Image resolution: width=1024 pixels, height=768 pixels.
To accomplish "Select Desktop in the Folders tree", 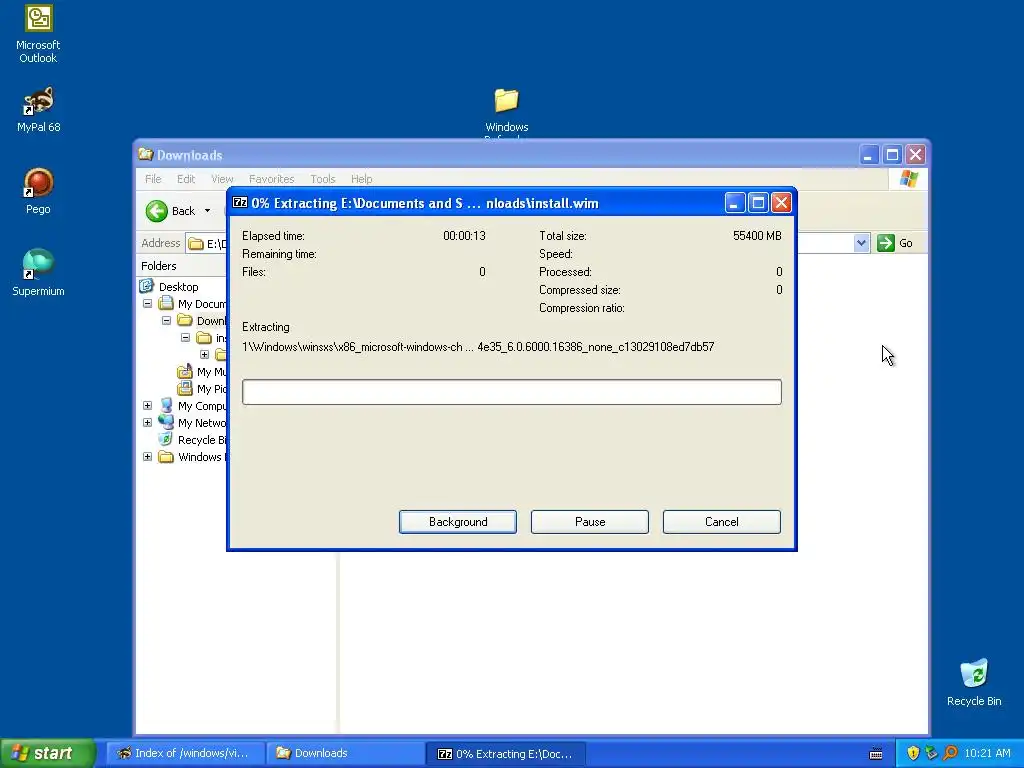I will coord(178,287).
